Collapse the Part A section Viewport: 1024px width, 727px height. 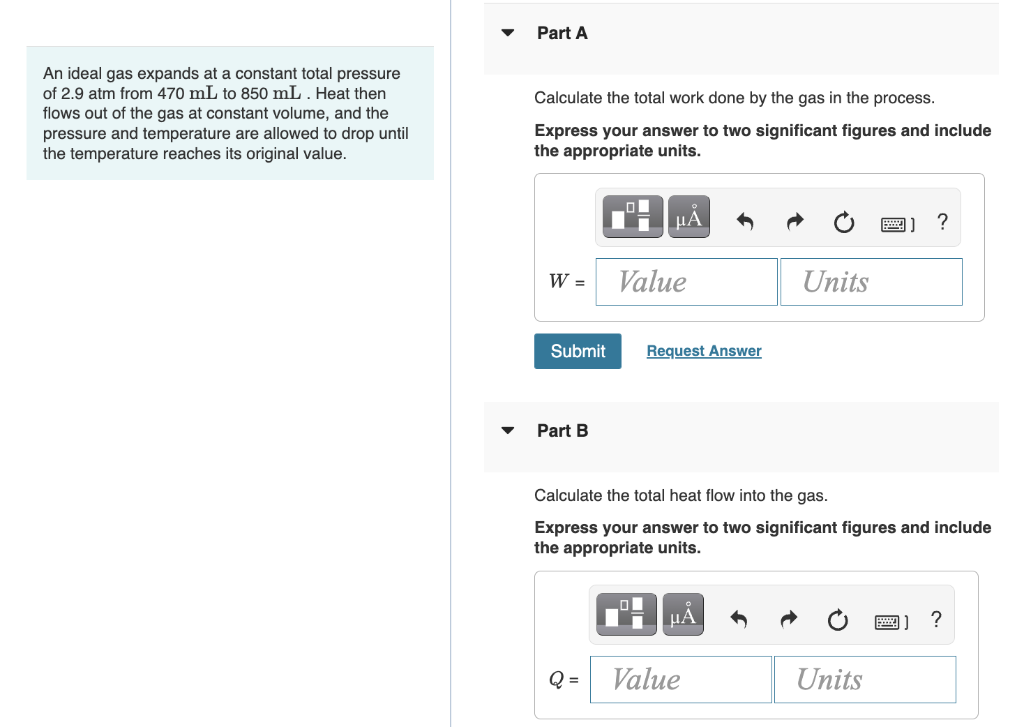pos(507,33)
